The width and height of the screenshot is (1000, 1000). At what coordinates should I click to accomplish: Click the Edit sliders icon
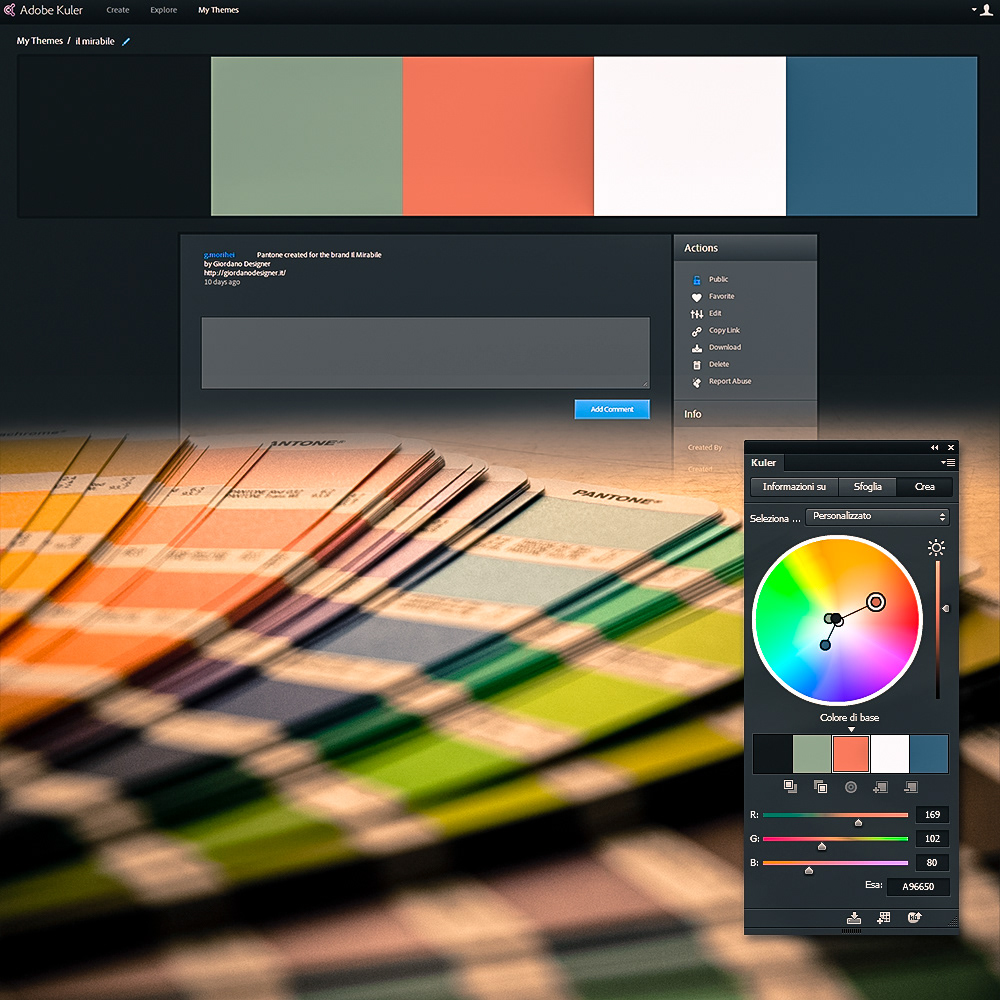coord(696,314)
